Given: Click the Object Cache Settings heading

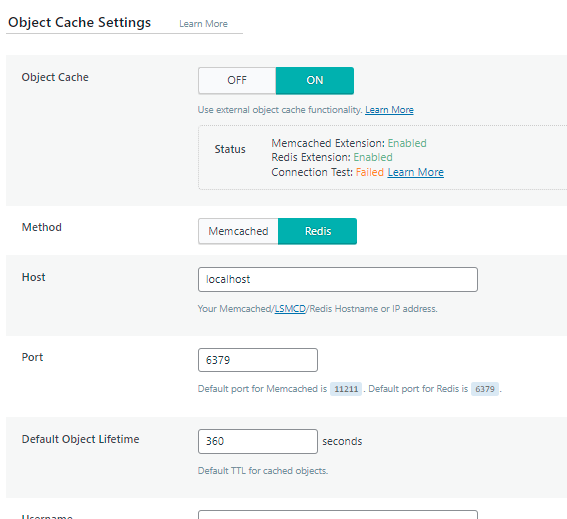Looking at the screenshot, I should (80, 22).
